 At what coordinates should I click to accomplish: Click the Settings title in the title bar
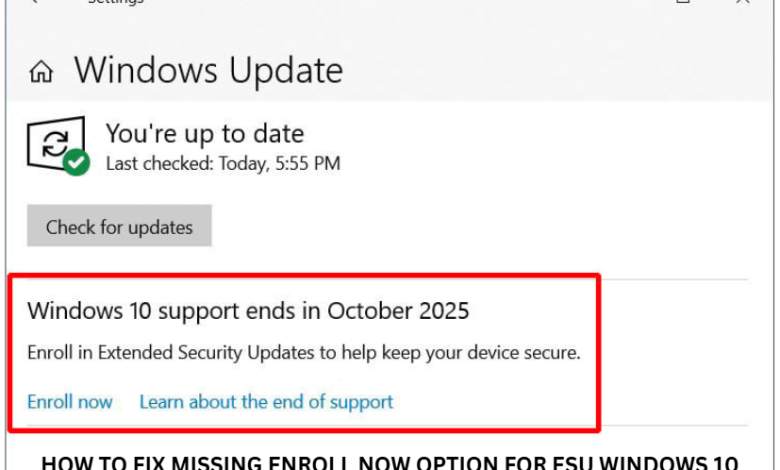(x=115, y=2)
